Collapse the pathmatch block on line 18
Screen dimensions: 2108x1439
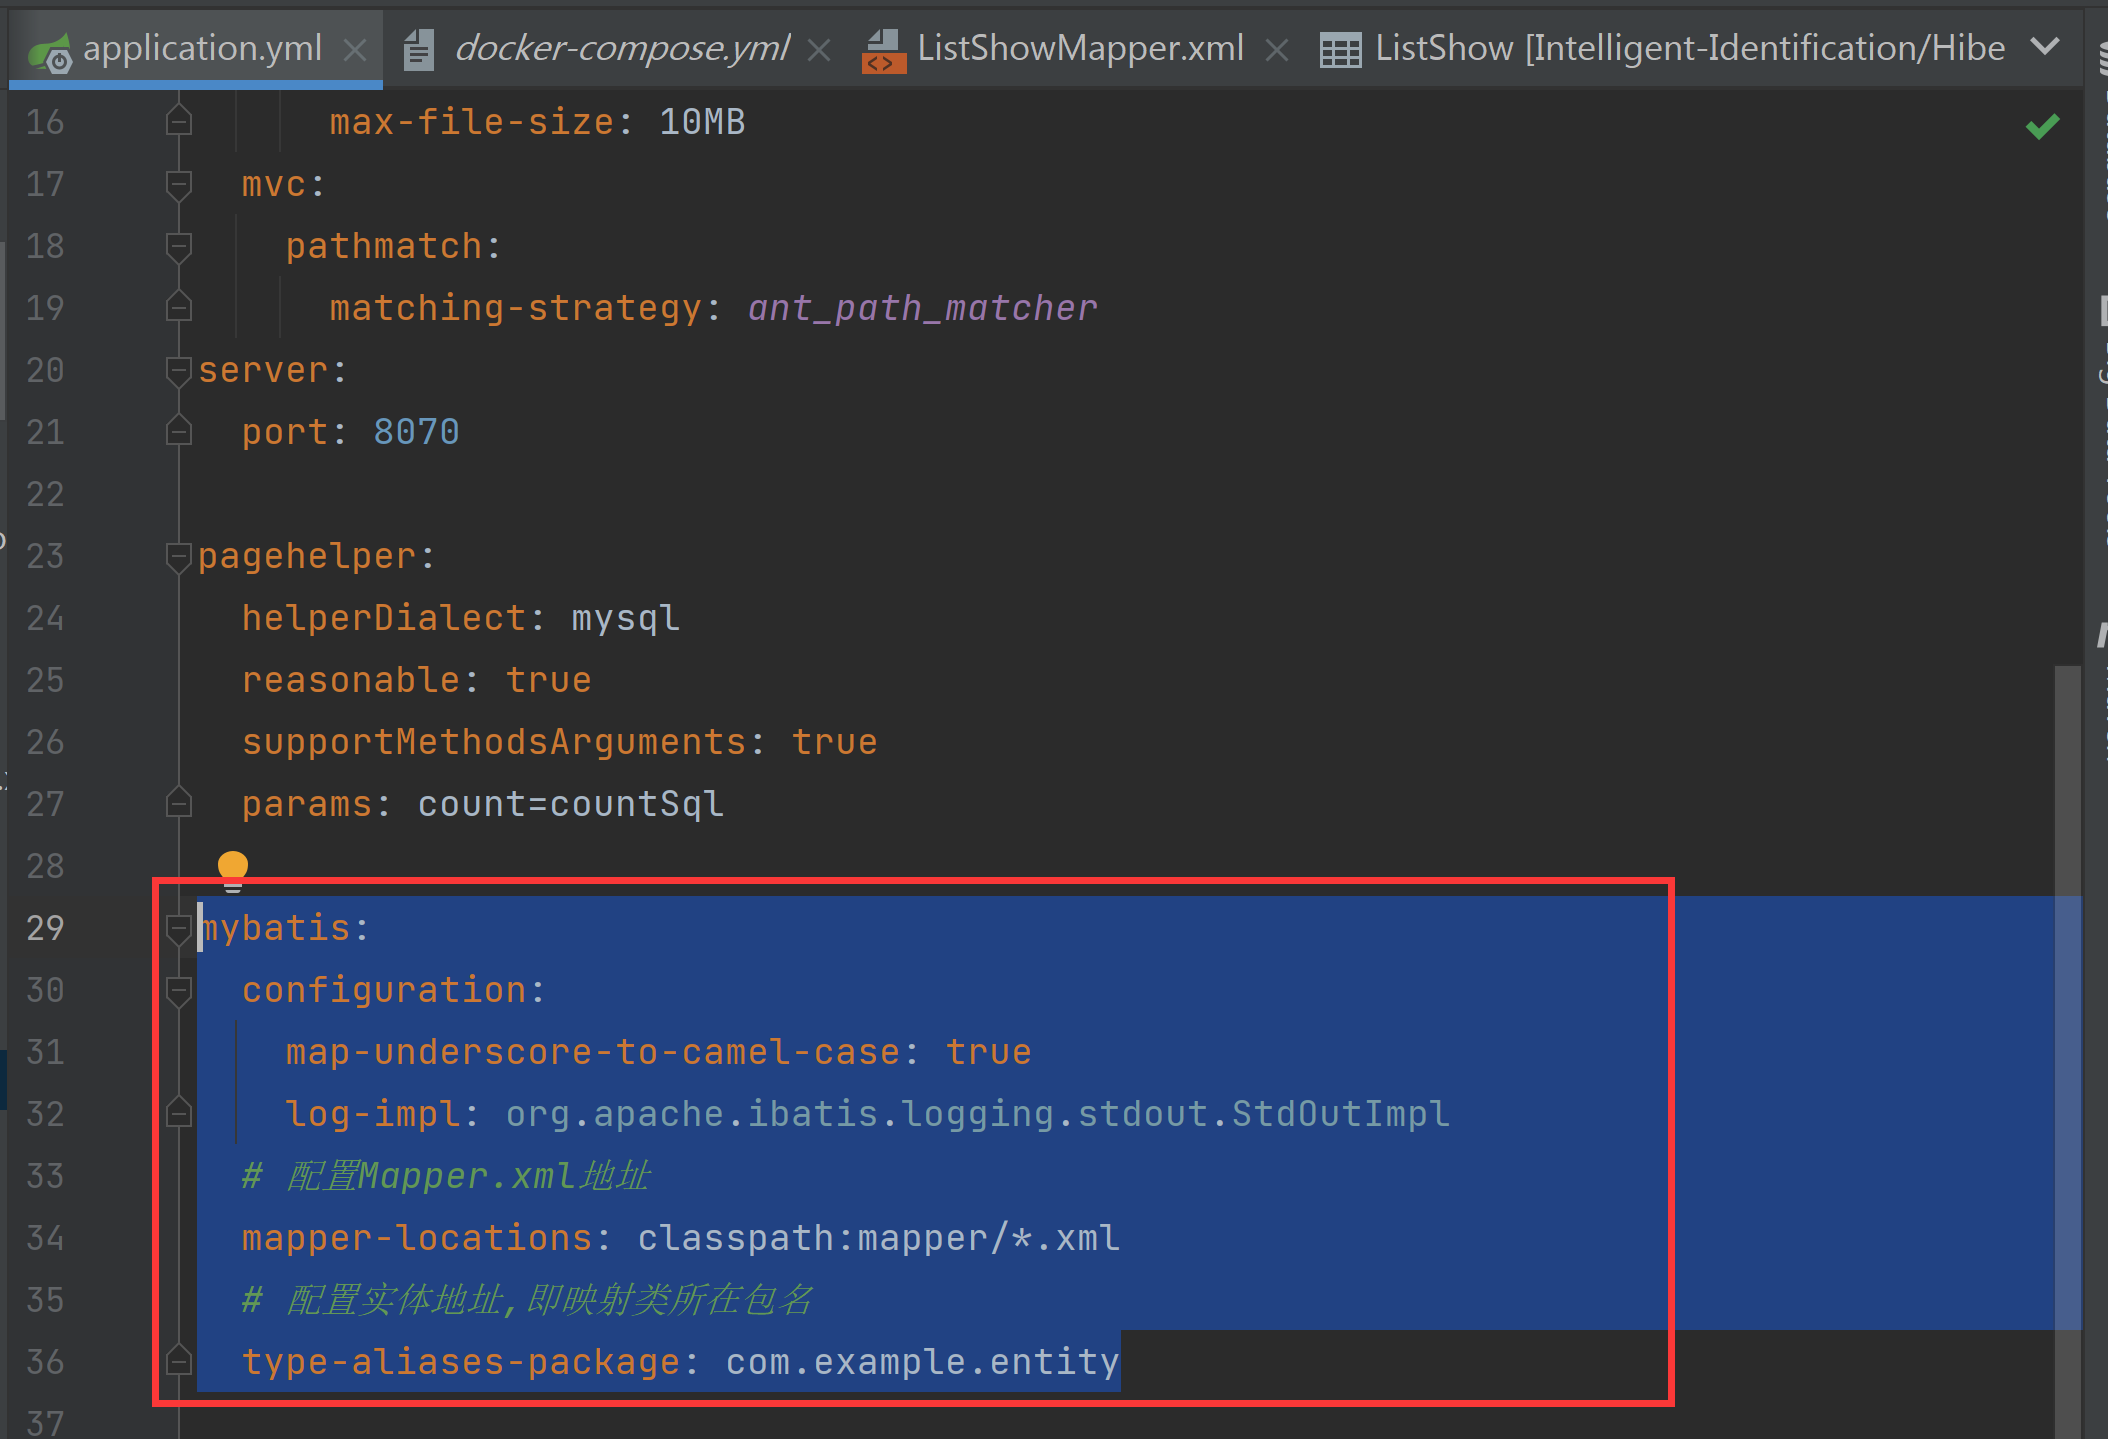click(x=179, y=246)
